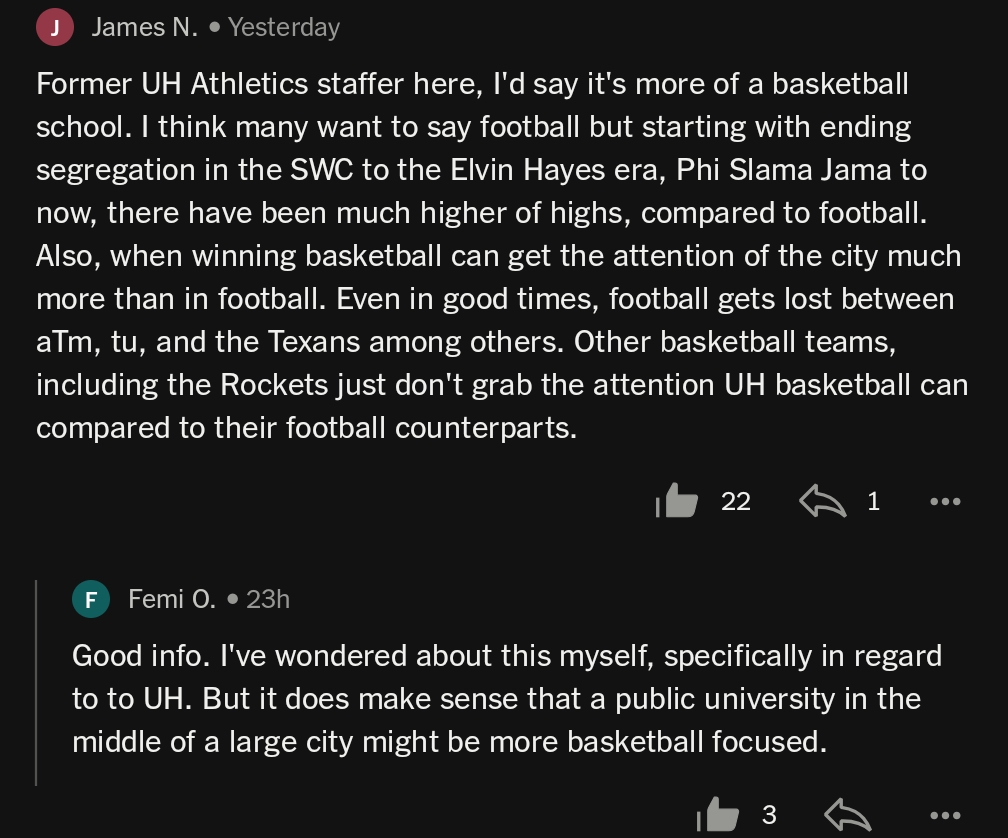
Task: Click Femi O.'s teal F avatar
Action: click(91, 599)
